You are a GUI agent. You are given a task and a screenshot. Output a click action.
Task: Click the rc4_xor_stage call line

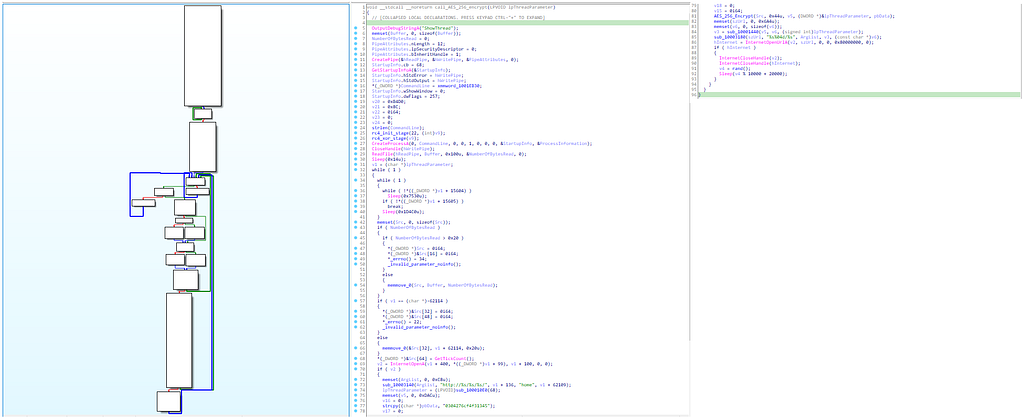(x=396, y=138)
